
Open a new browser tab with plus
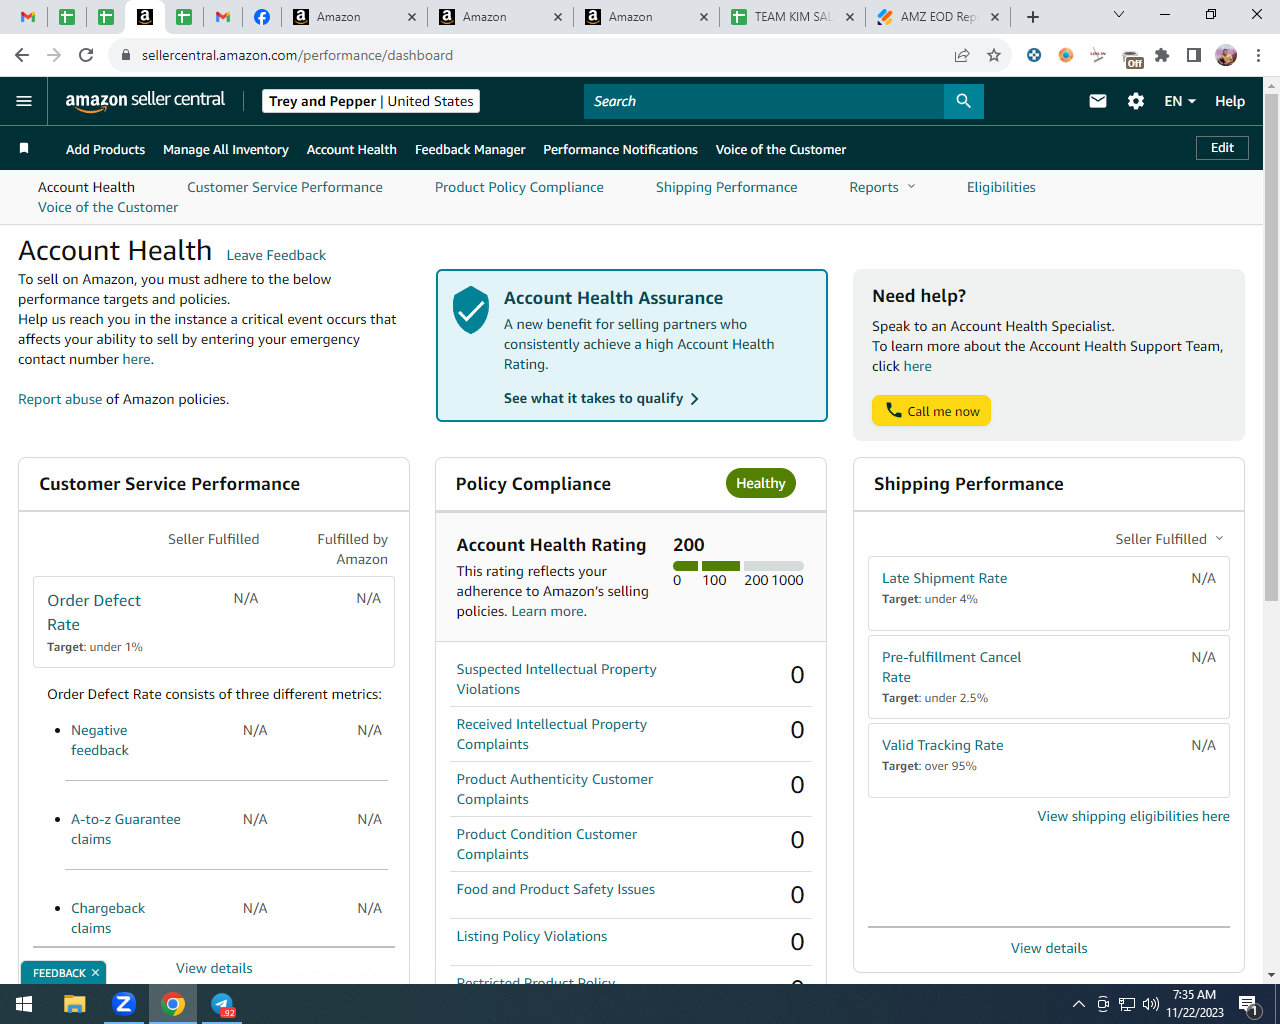click(x=1033, y=17)
